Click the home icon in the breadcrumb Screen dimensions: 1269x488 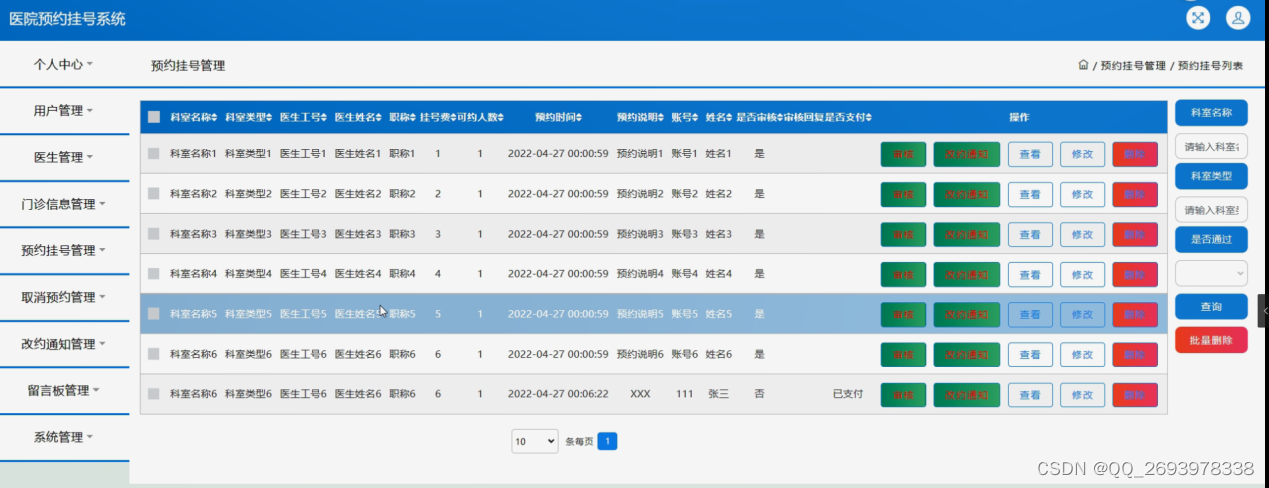tap(1083, 65)
